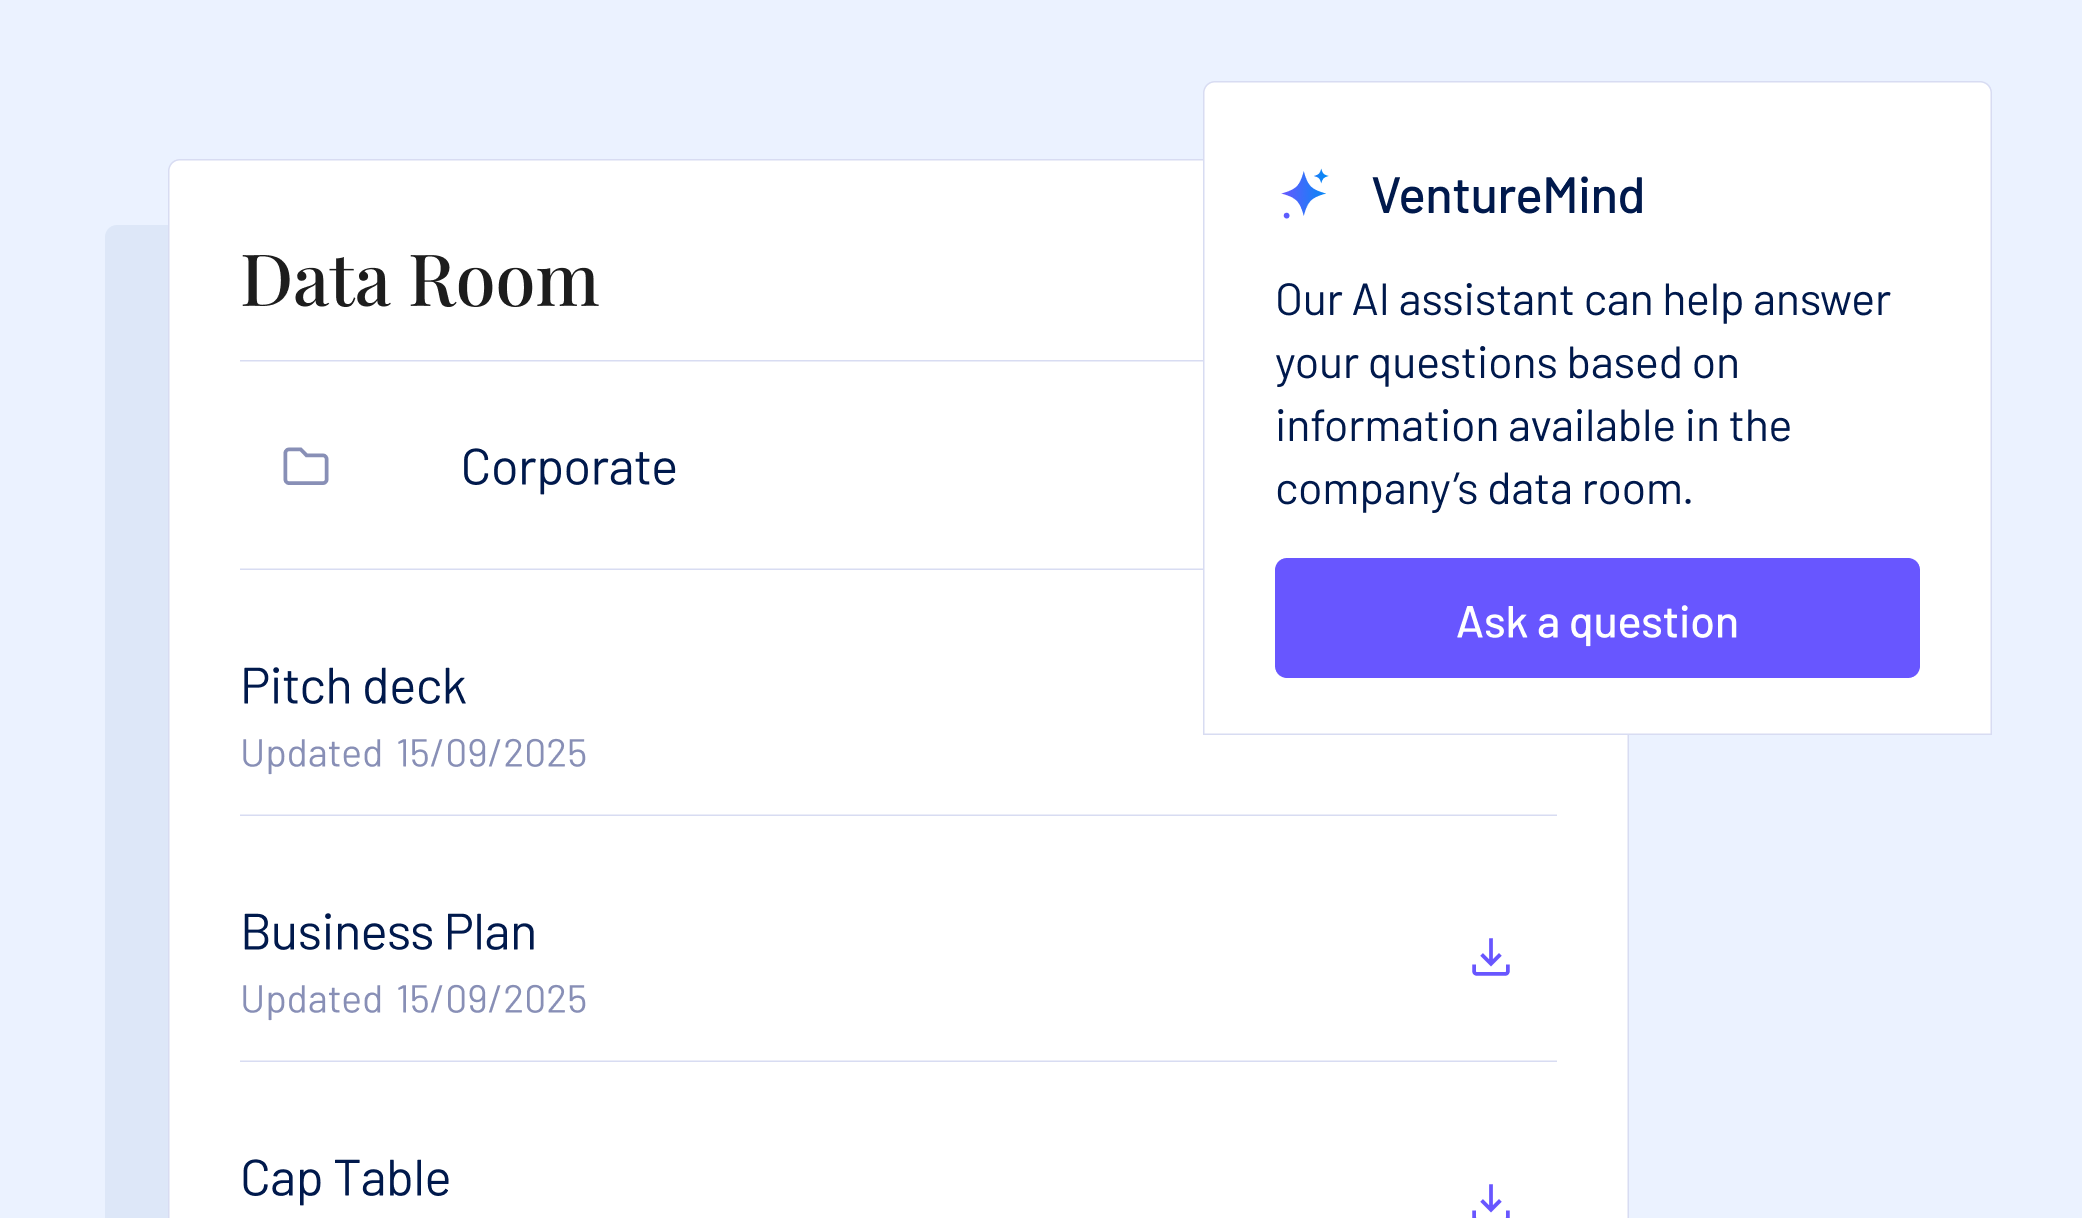Viewport: 2082px width, 1218px height.
Task: Open the Corporate folder icon
Action: 306,466
